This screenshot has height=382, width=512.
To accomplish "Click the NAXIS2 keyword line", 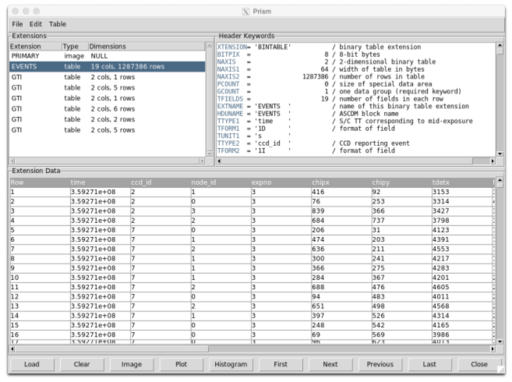I will tap(321, 77).
